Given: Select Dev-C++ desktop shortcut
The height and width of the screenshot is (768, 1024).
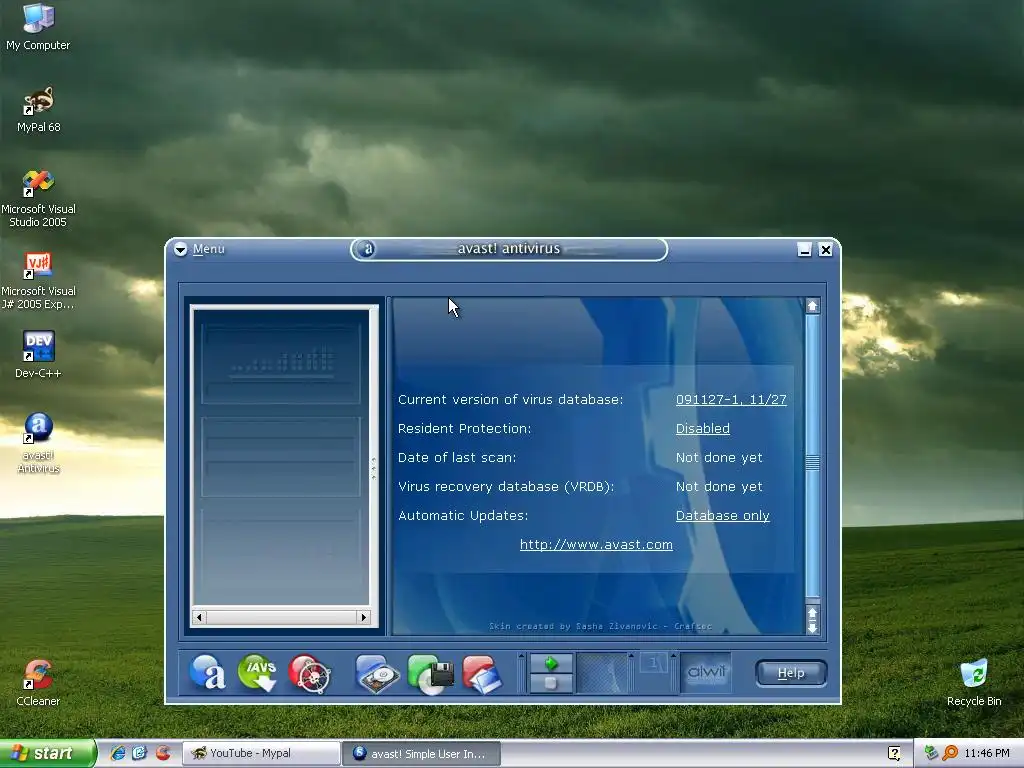Looking at the screenshot, I should click(x=38, y=355).
